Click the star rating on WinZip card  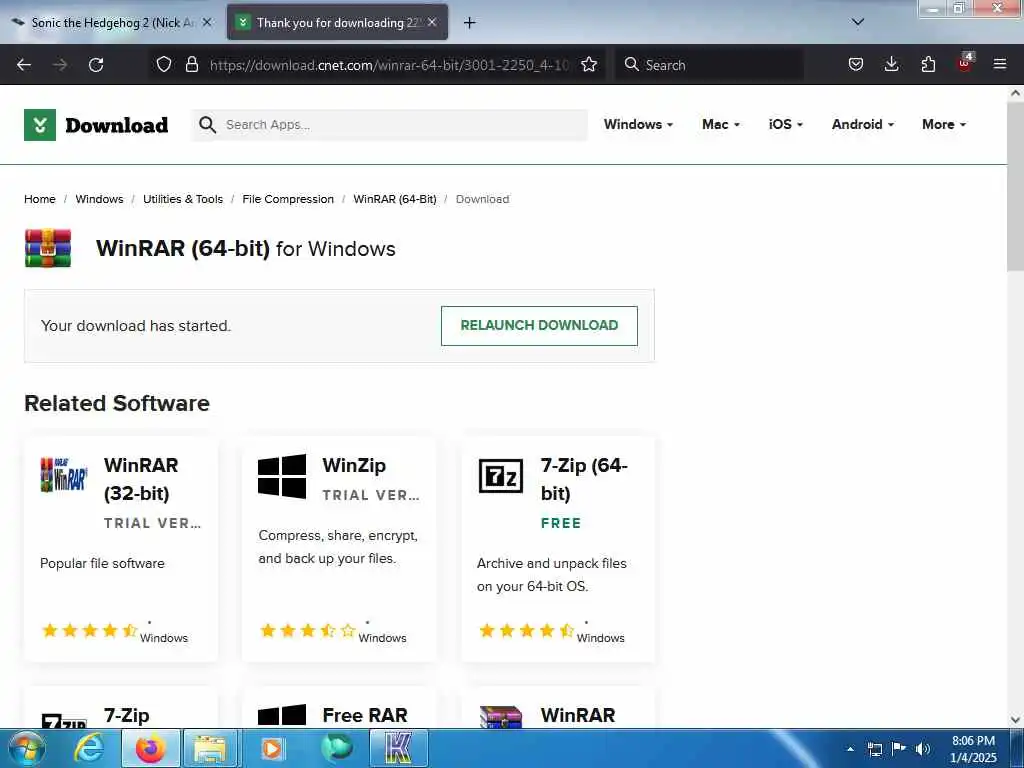coord(308,630)
